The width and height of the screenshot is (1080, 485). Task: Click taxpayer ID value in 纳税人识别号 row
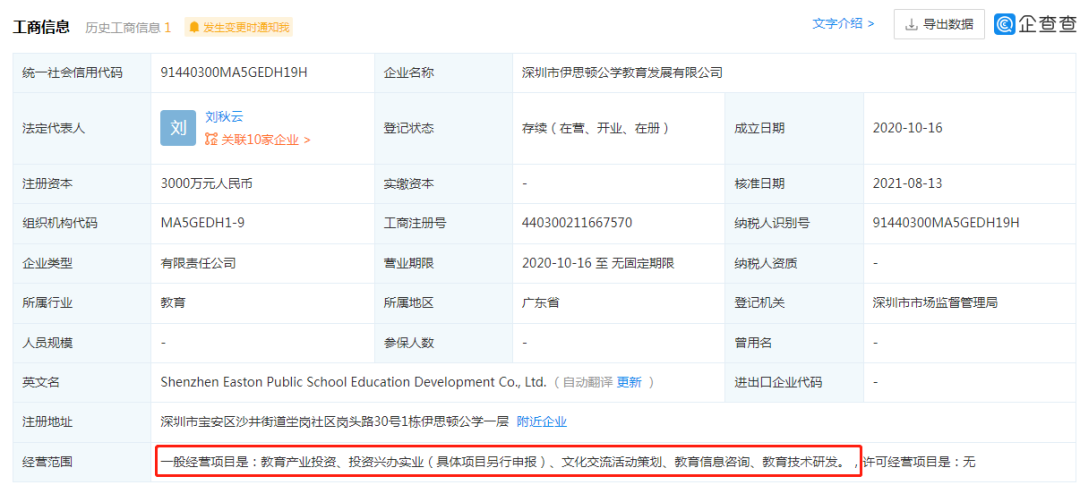[946, 223]
